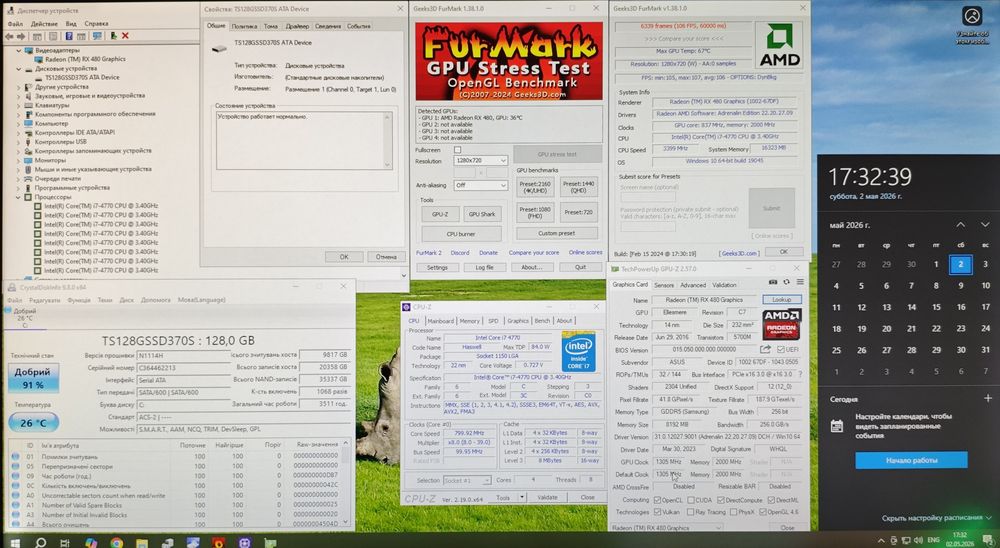Image resolution: width=1000 pixels, height=548 pixels.
Task: Toggle the DirectML checkbox in GPU-Z
Action: [771, 500]
